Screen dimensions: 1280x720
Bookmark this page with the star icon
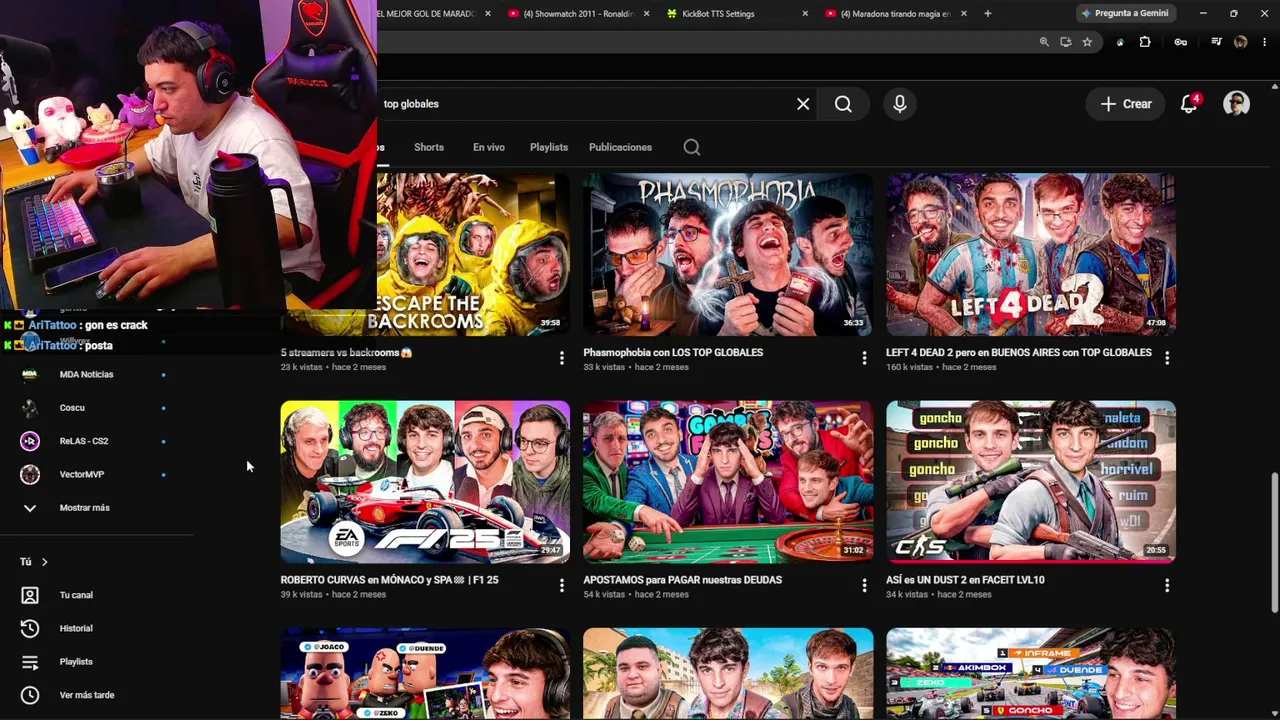[x=1087, y=42]
